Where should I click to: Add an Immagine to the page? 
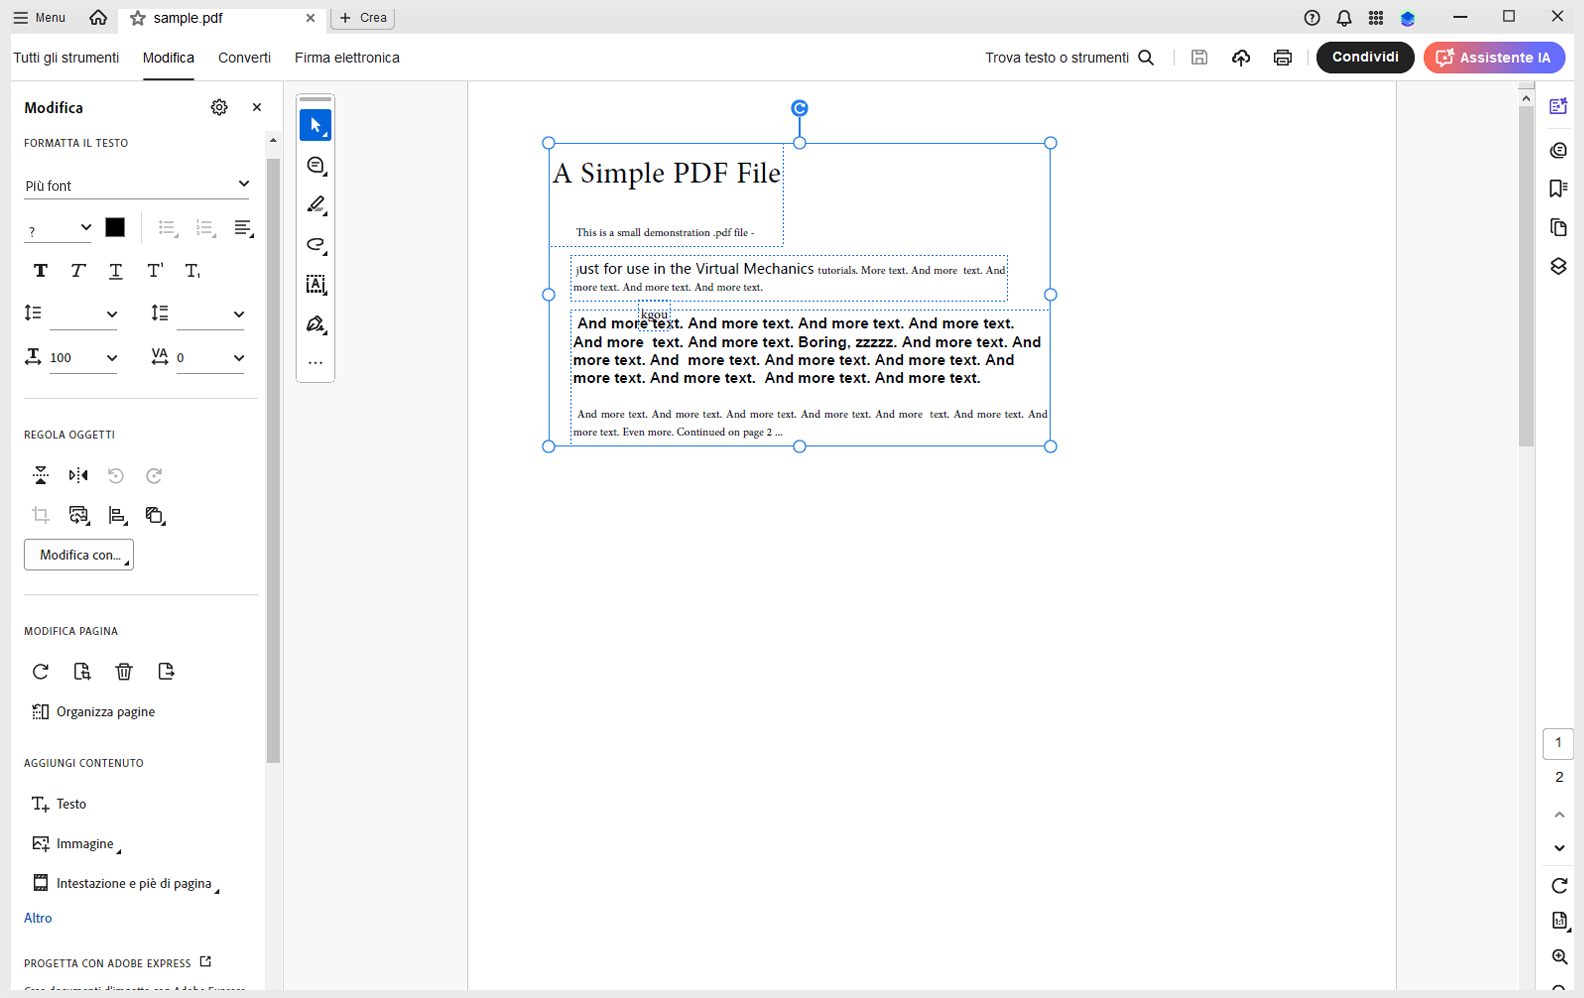(x=75, y=844)
